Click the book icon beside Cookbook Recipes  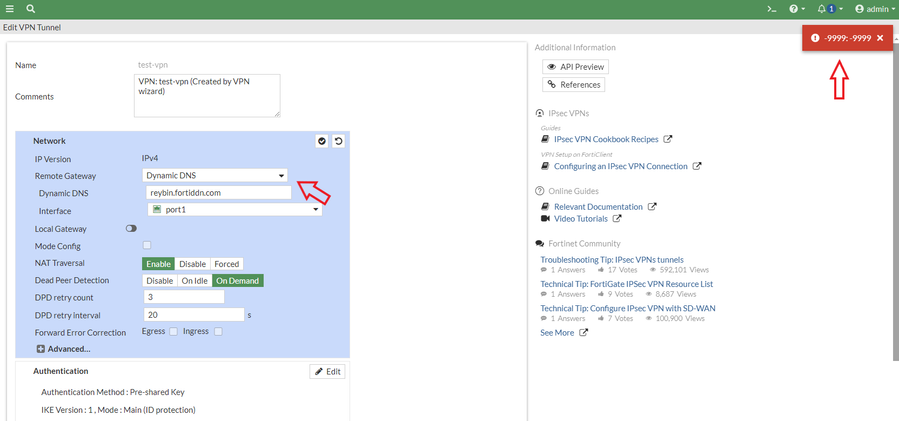[x=545, y=139]
